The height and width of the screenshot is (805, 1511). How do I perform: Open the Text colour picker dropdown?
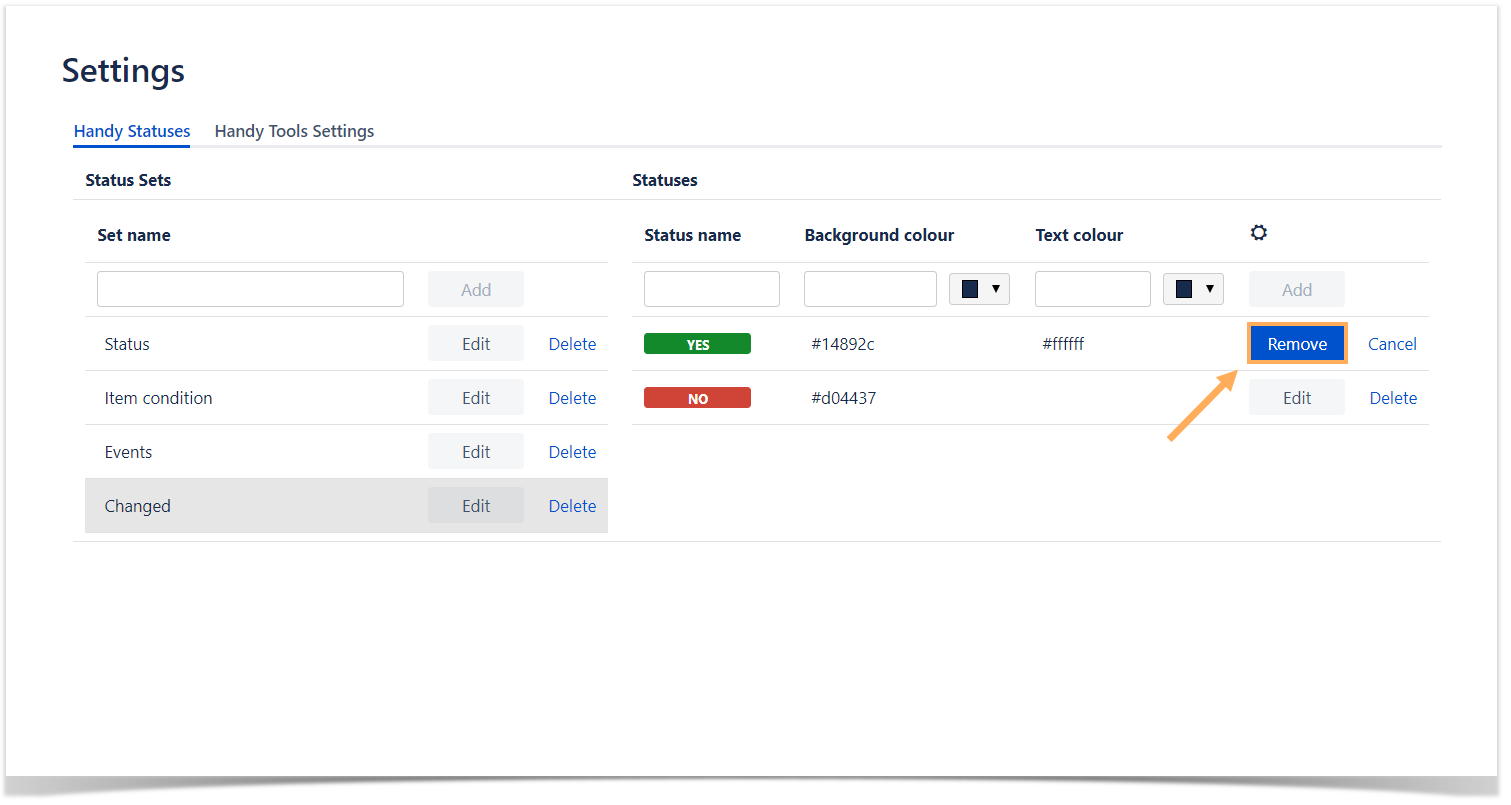tap(1193, 289)
